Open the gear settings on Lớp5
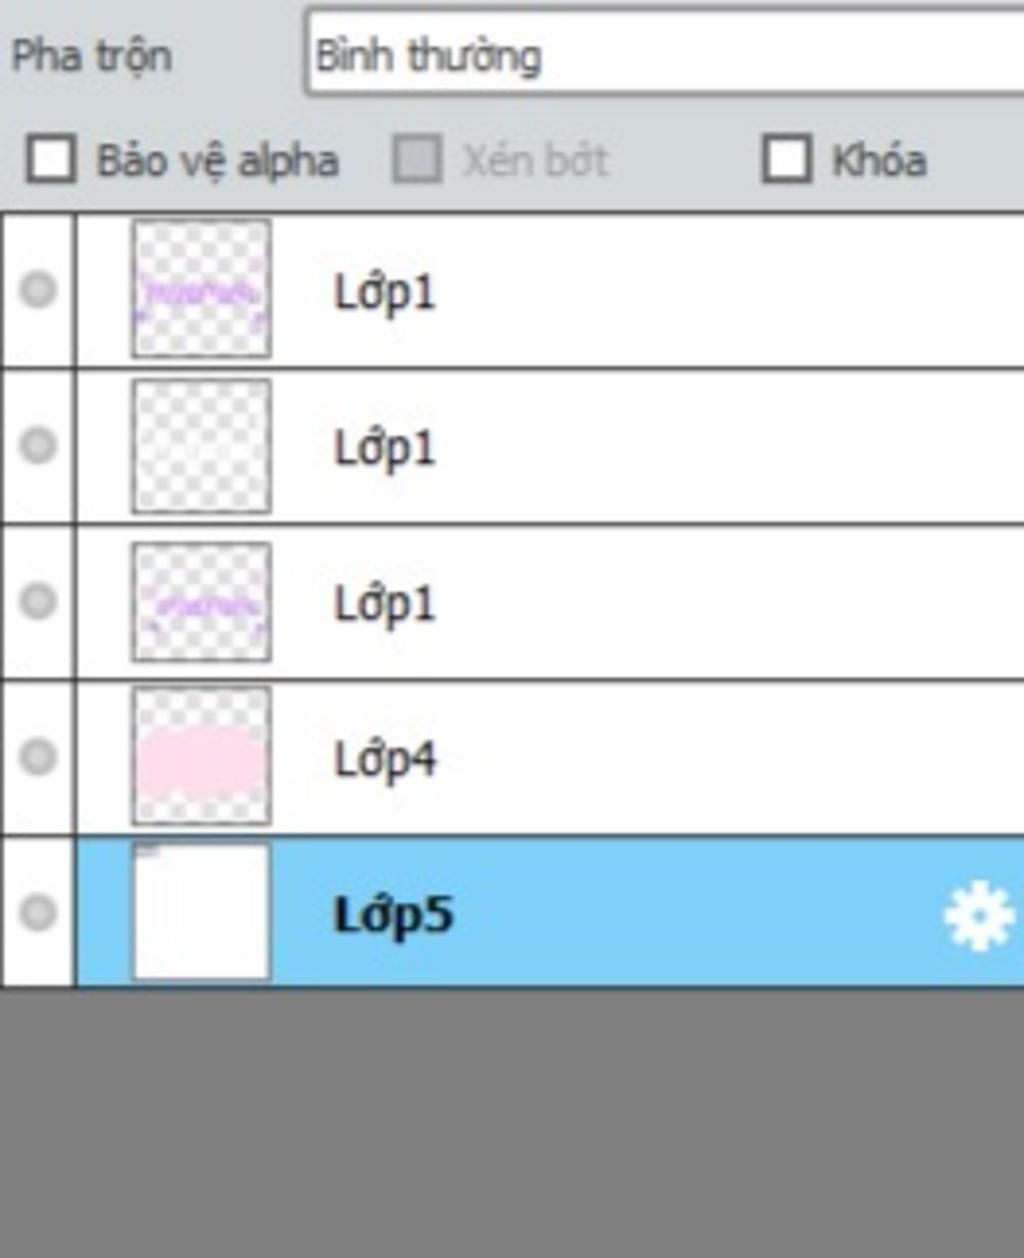This screenshot has width=1024, height=1258. [978, 914]
